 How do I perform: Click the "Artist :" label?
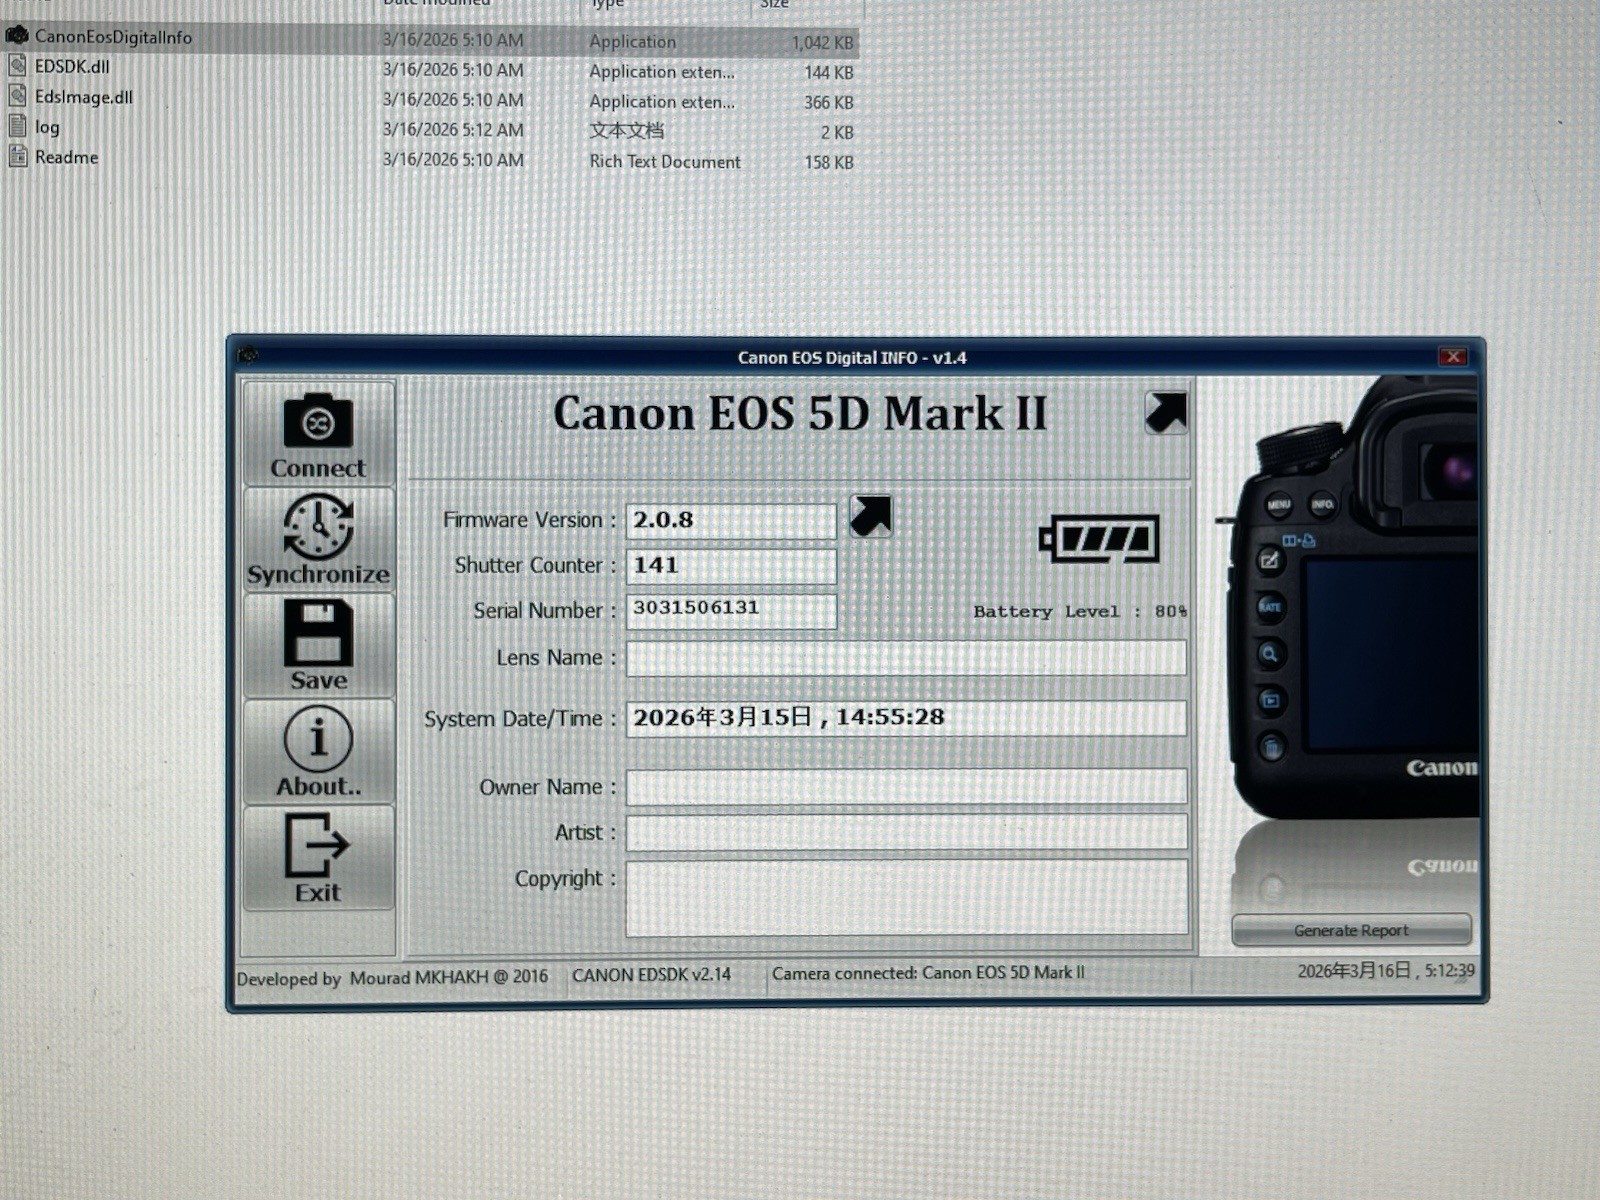585,832
